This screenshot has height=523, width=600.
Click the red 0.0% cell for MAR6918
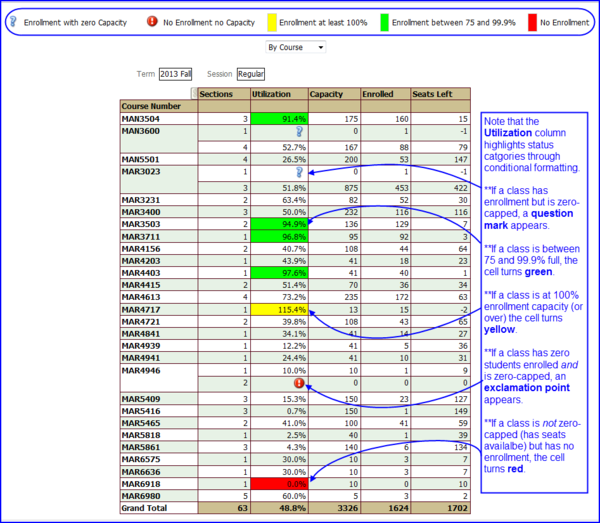(279, 484)
